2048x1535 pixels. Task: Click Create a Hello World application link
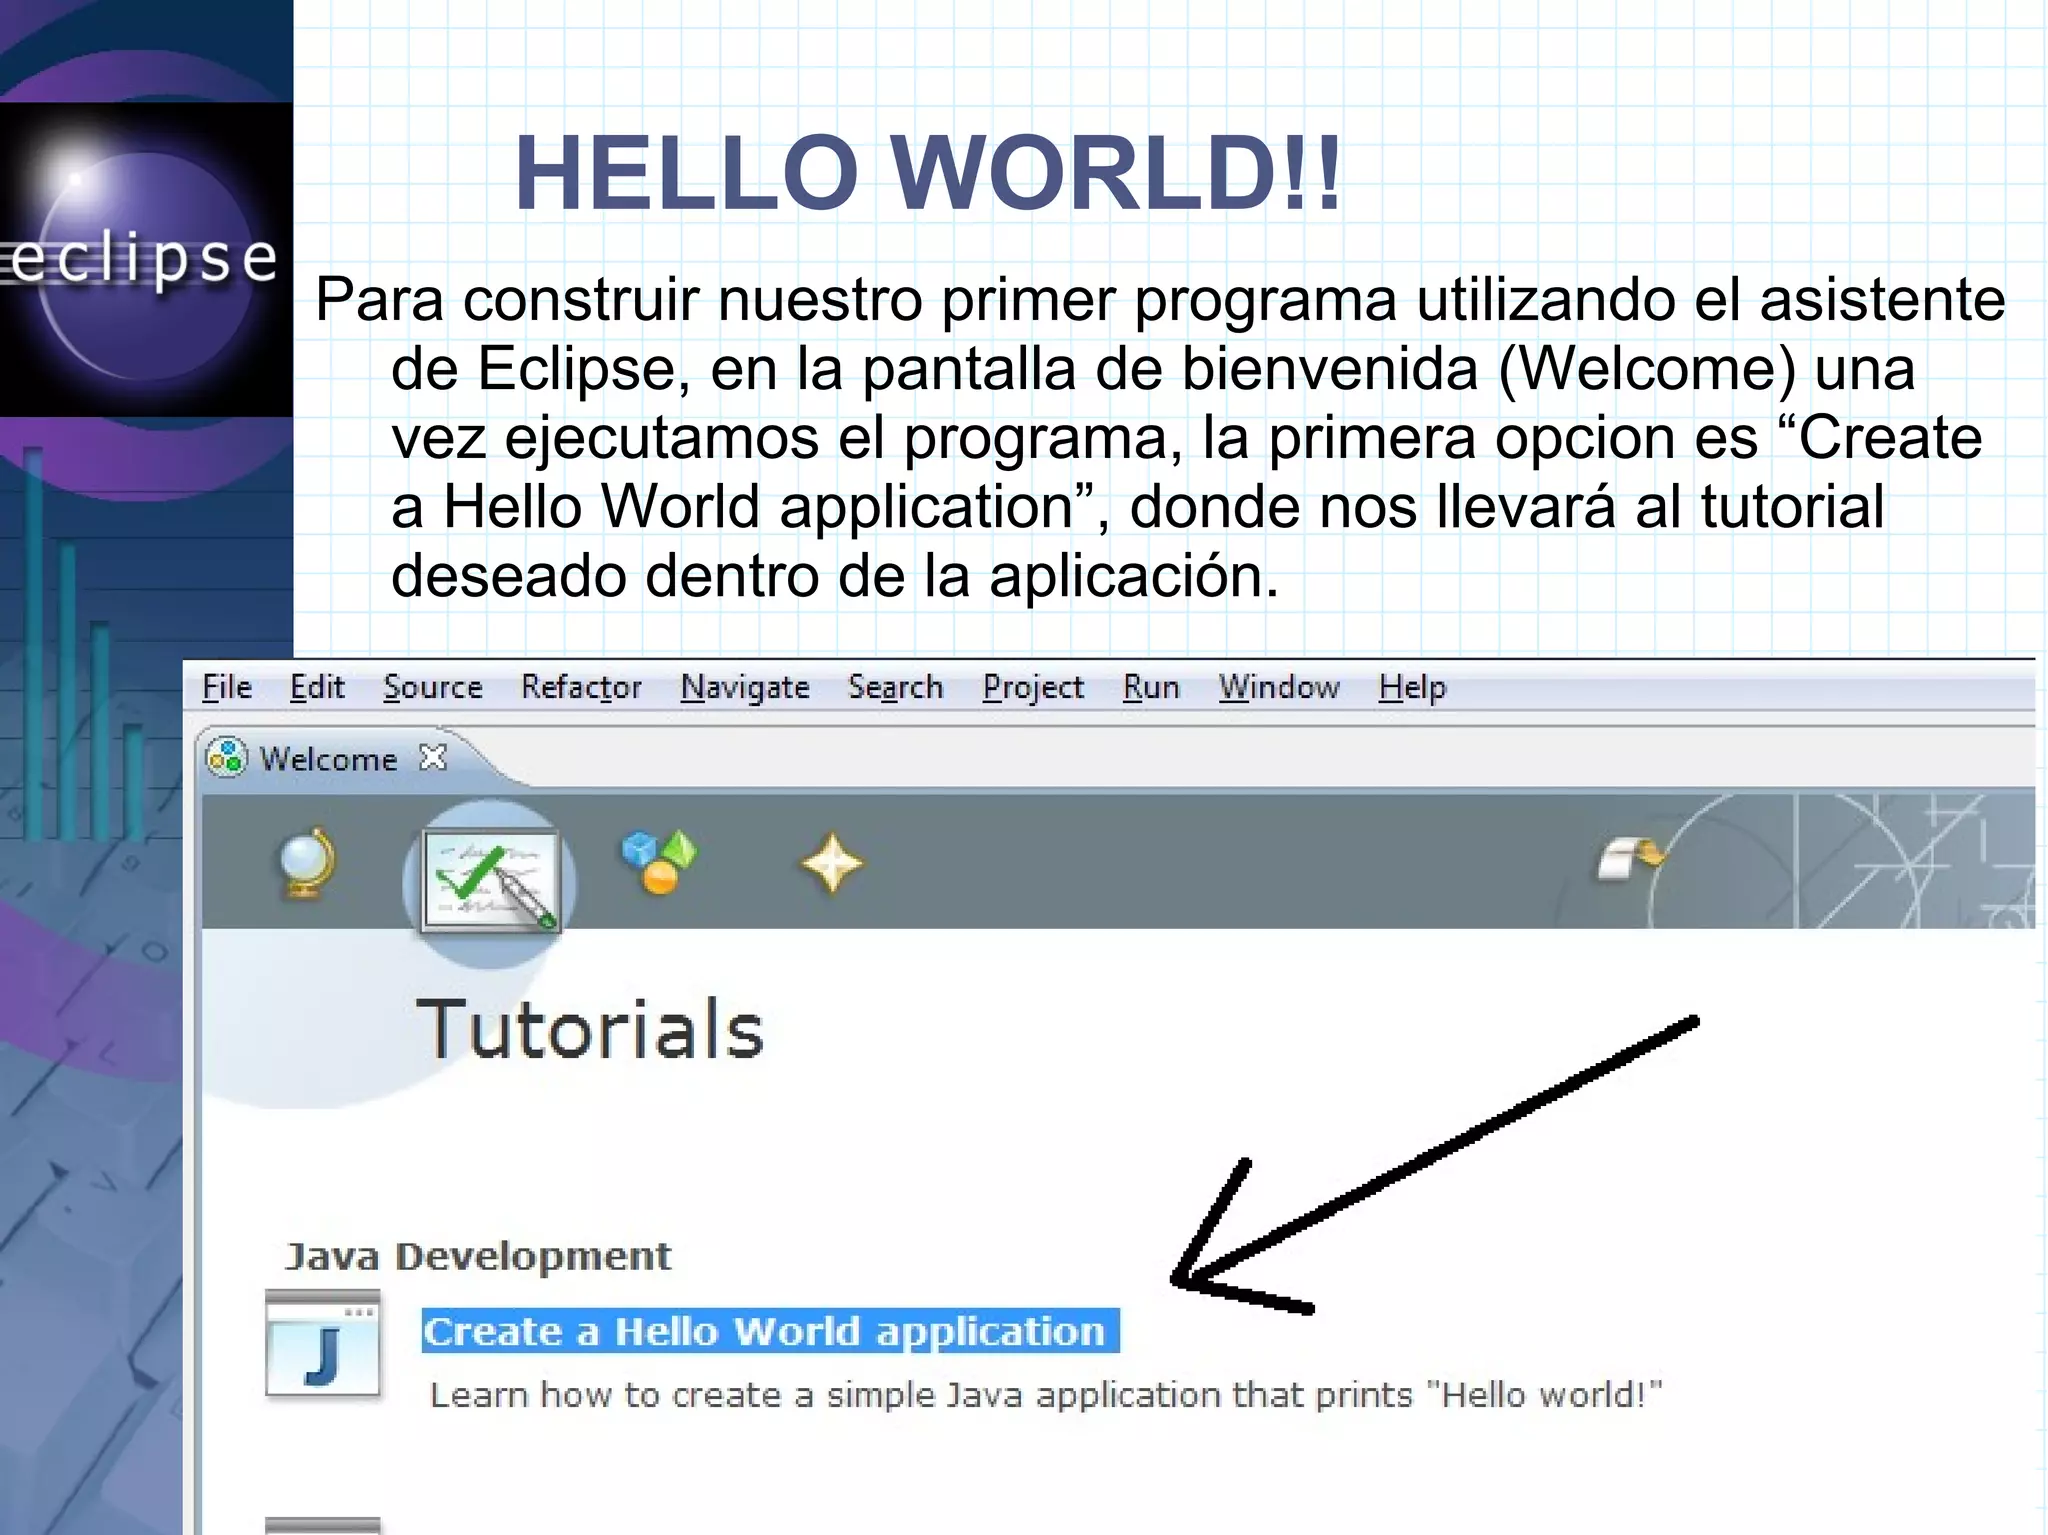tap(766, 1331)
